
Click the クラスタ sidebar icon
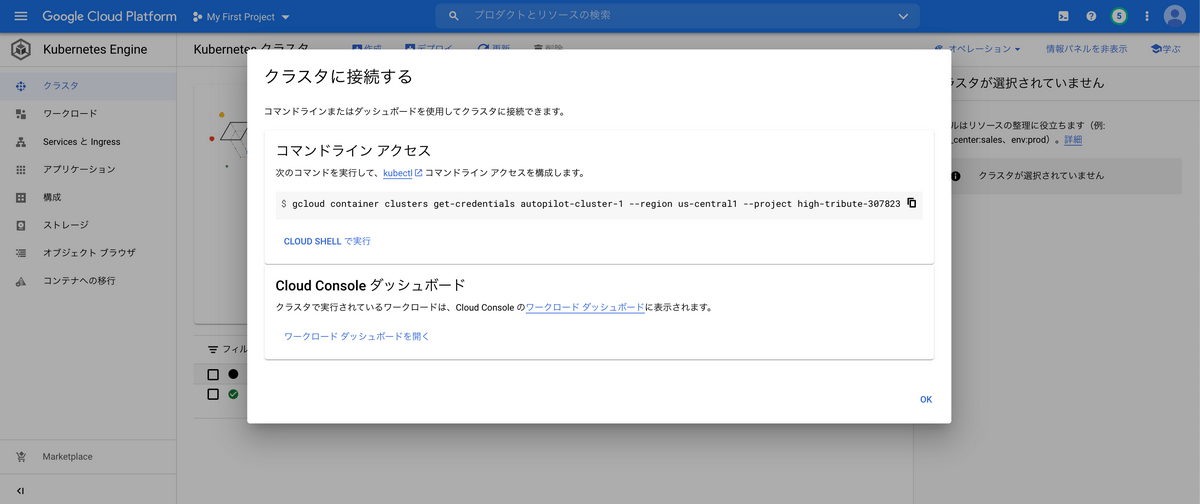[x=21, y=86]
